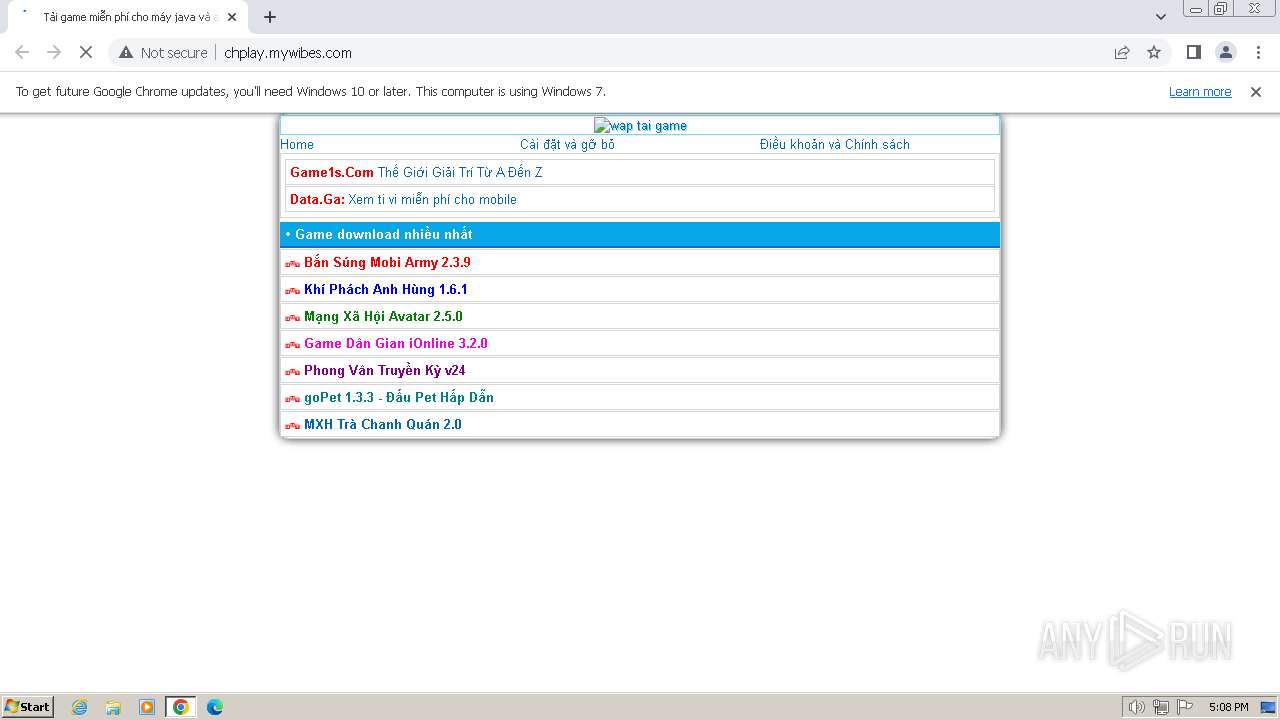Image resolution: width=1280 pixels, height=720 pixels.
Task: Click the 5:08 PM system clock
Action: (1228, 707)
